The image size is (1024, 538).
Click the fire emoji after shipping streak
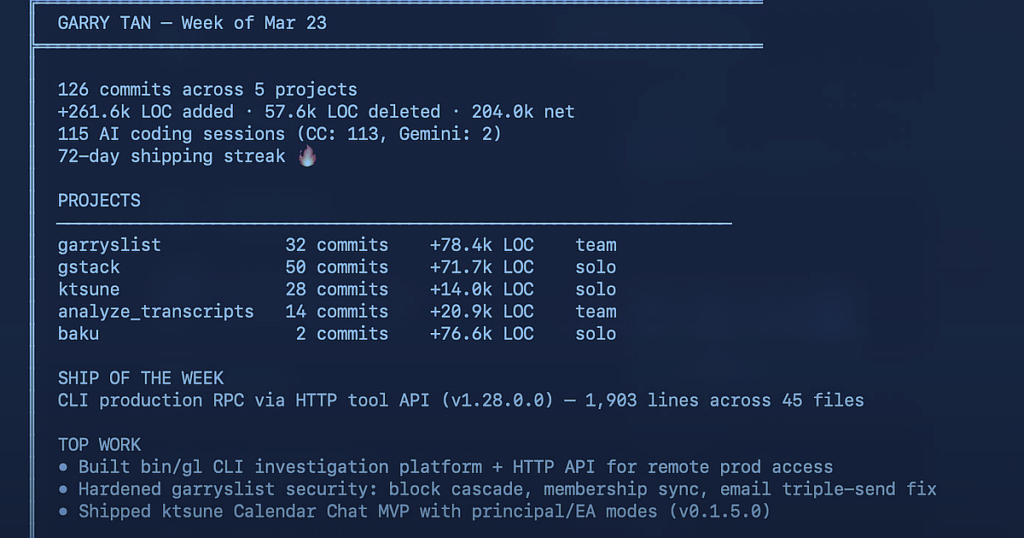(x=308, y=156)
